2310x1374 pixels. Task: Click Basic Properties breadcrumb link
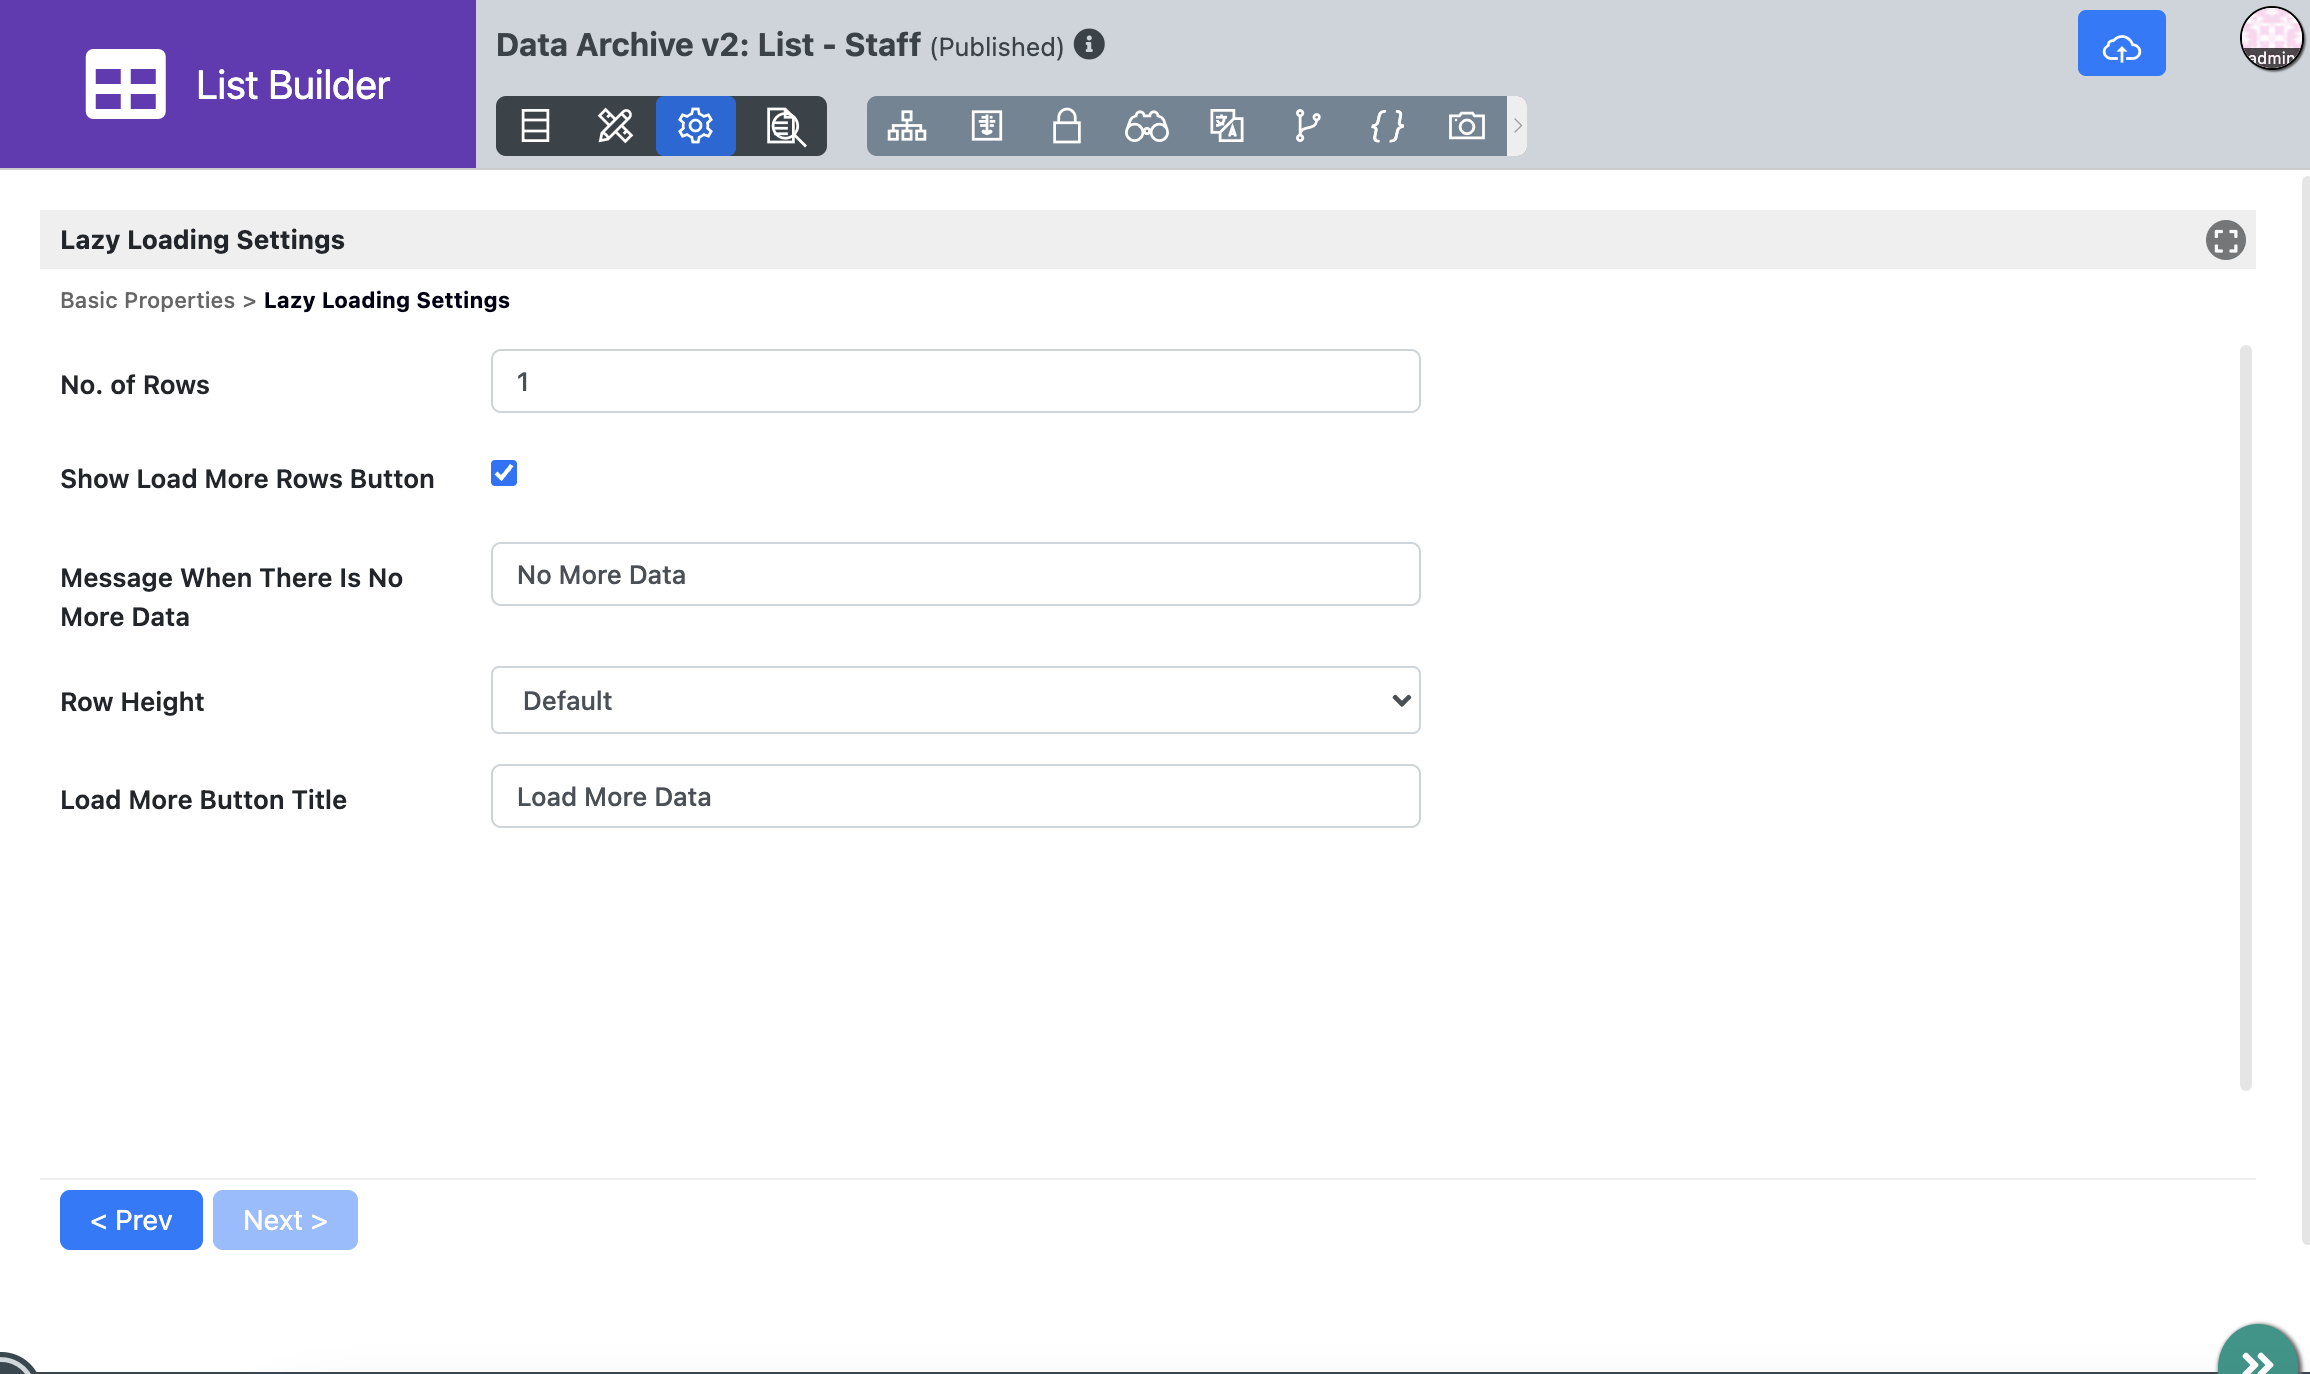coord(147,300)
